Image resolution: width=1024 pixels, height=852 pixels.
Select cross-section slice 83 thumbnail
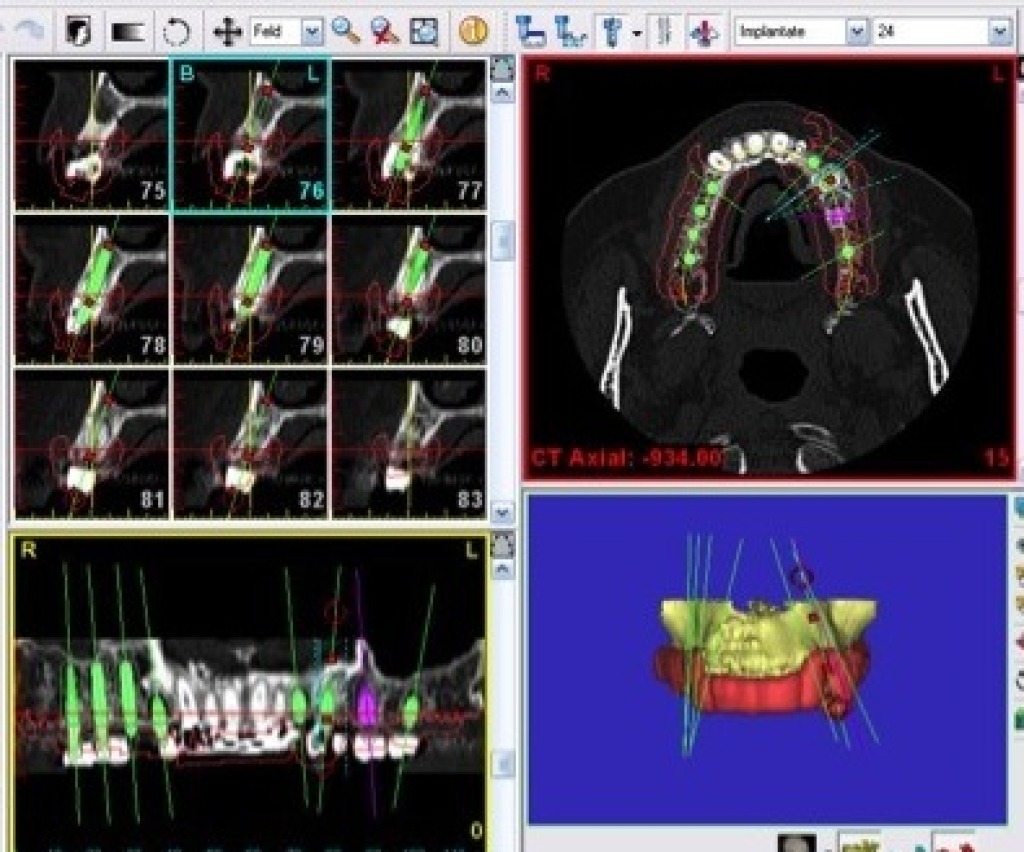(408, 444)
